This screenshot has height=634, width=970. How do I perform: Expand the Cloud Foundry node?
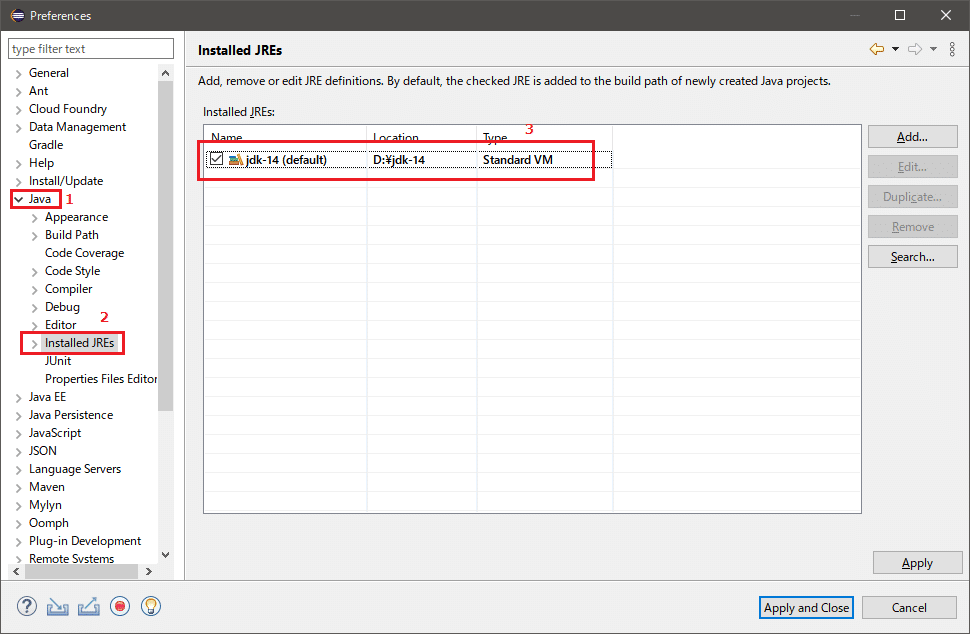[x=19, y=109]
